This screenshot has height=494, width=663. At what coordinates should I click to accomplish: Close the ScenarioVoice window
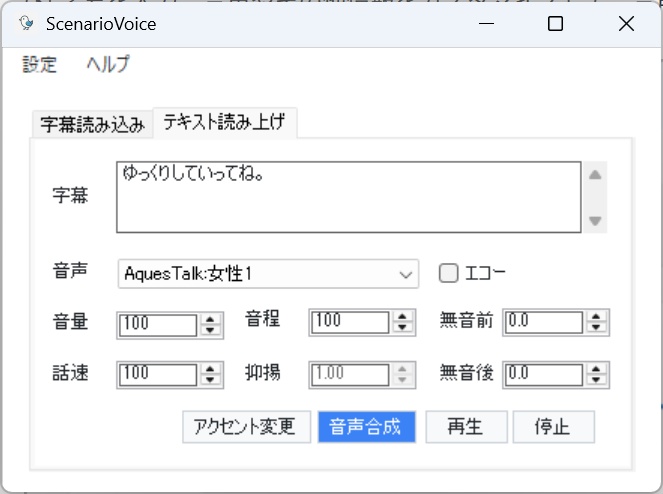click(x=626, y=24)
